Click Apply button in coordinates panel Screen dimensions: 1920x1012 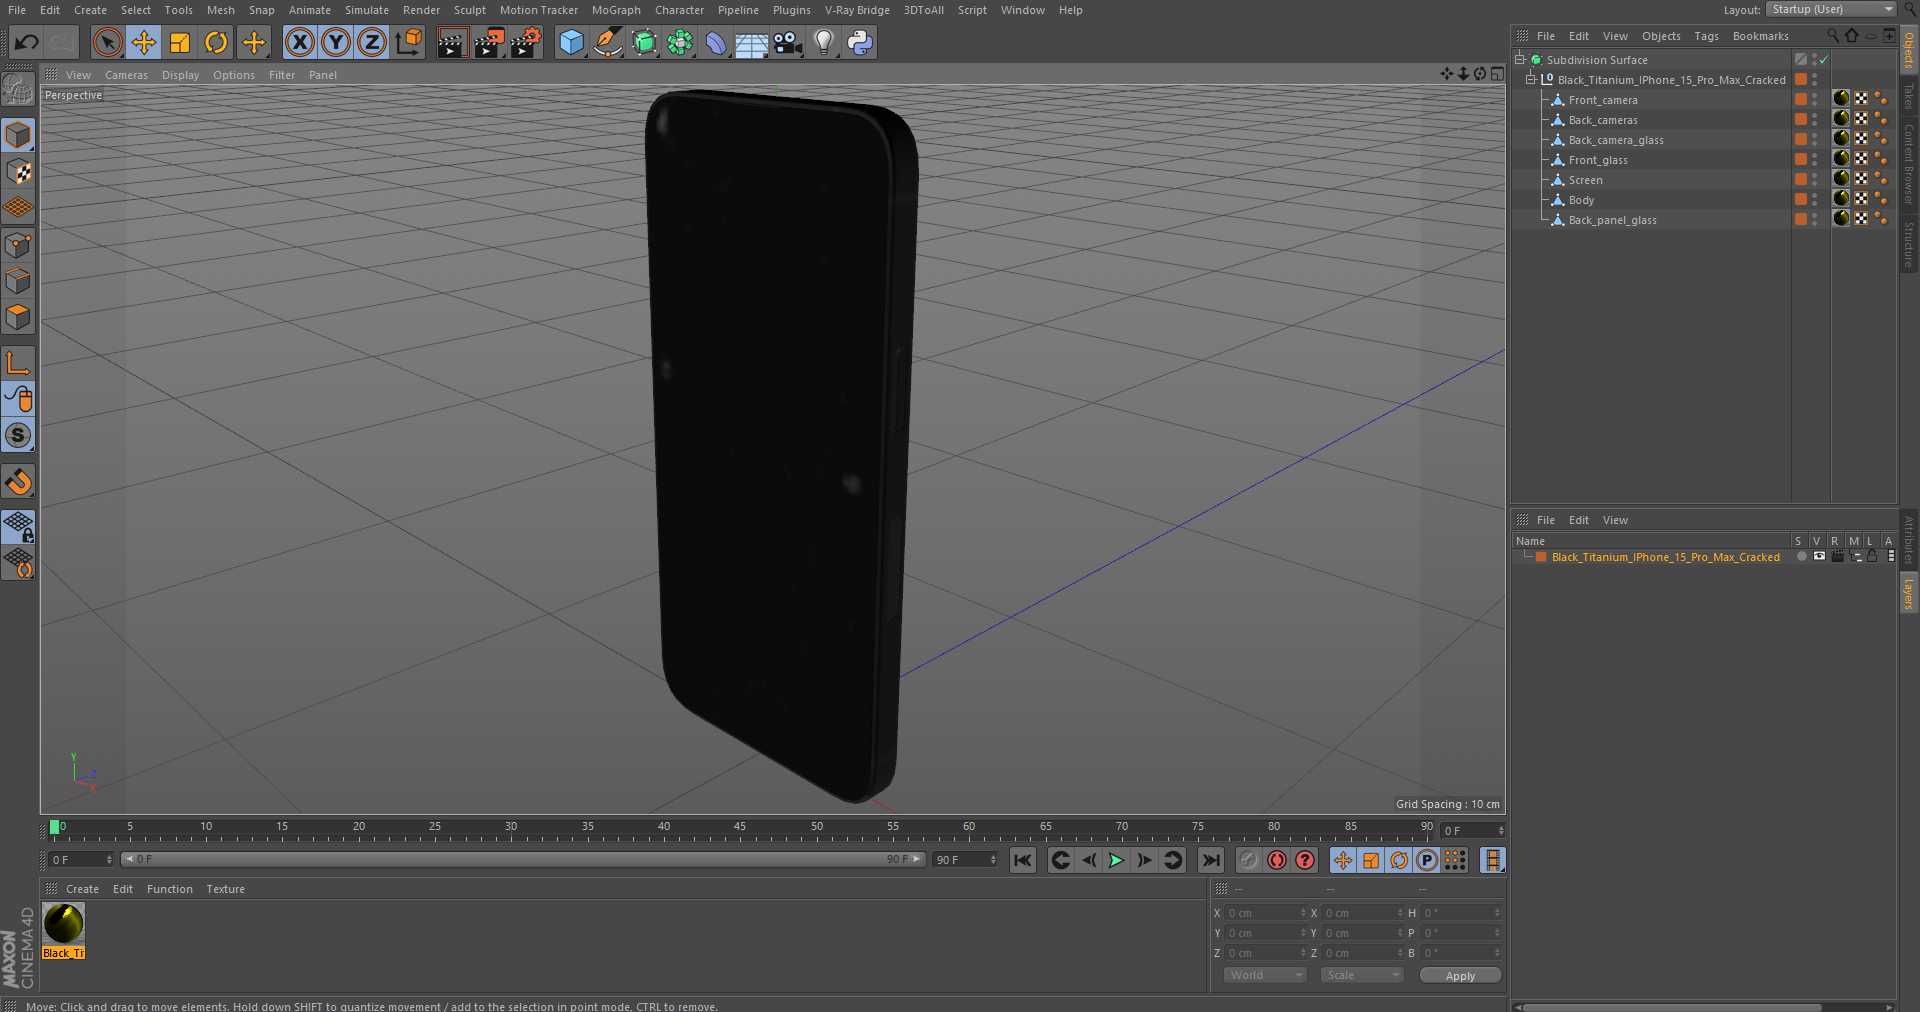click(x=1460, y=976)
